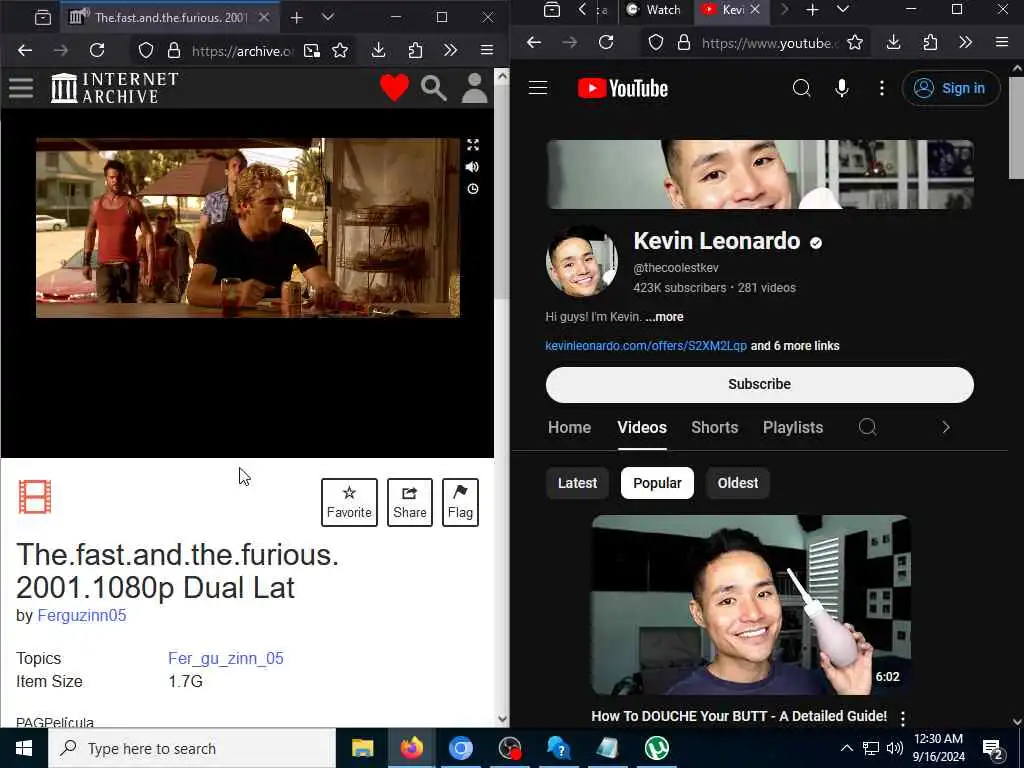1024x768 pixels.
Task: Open channel Playlists tab
Action: click(x=793, y=428)
